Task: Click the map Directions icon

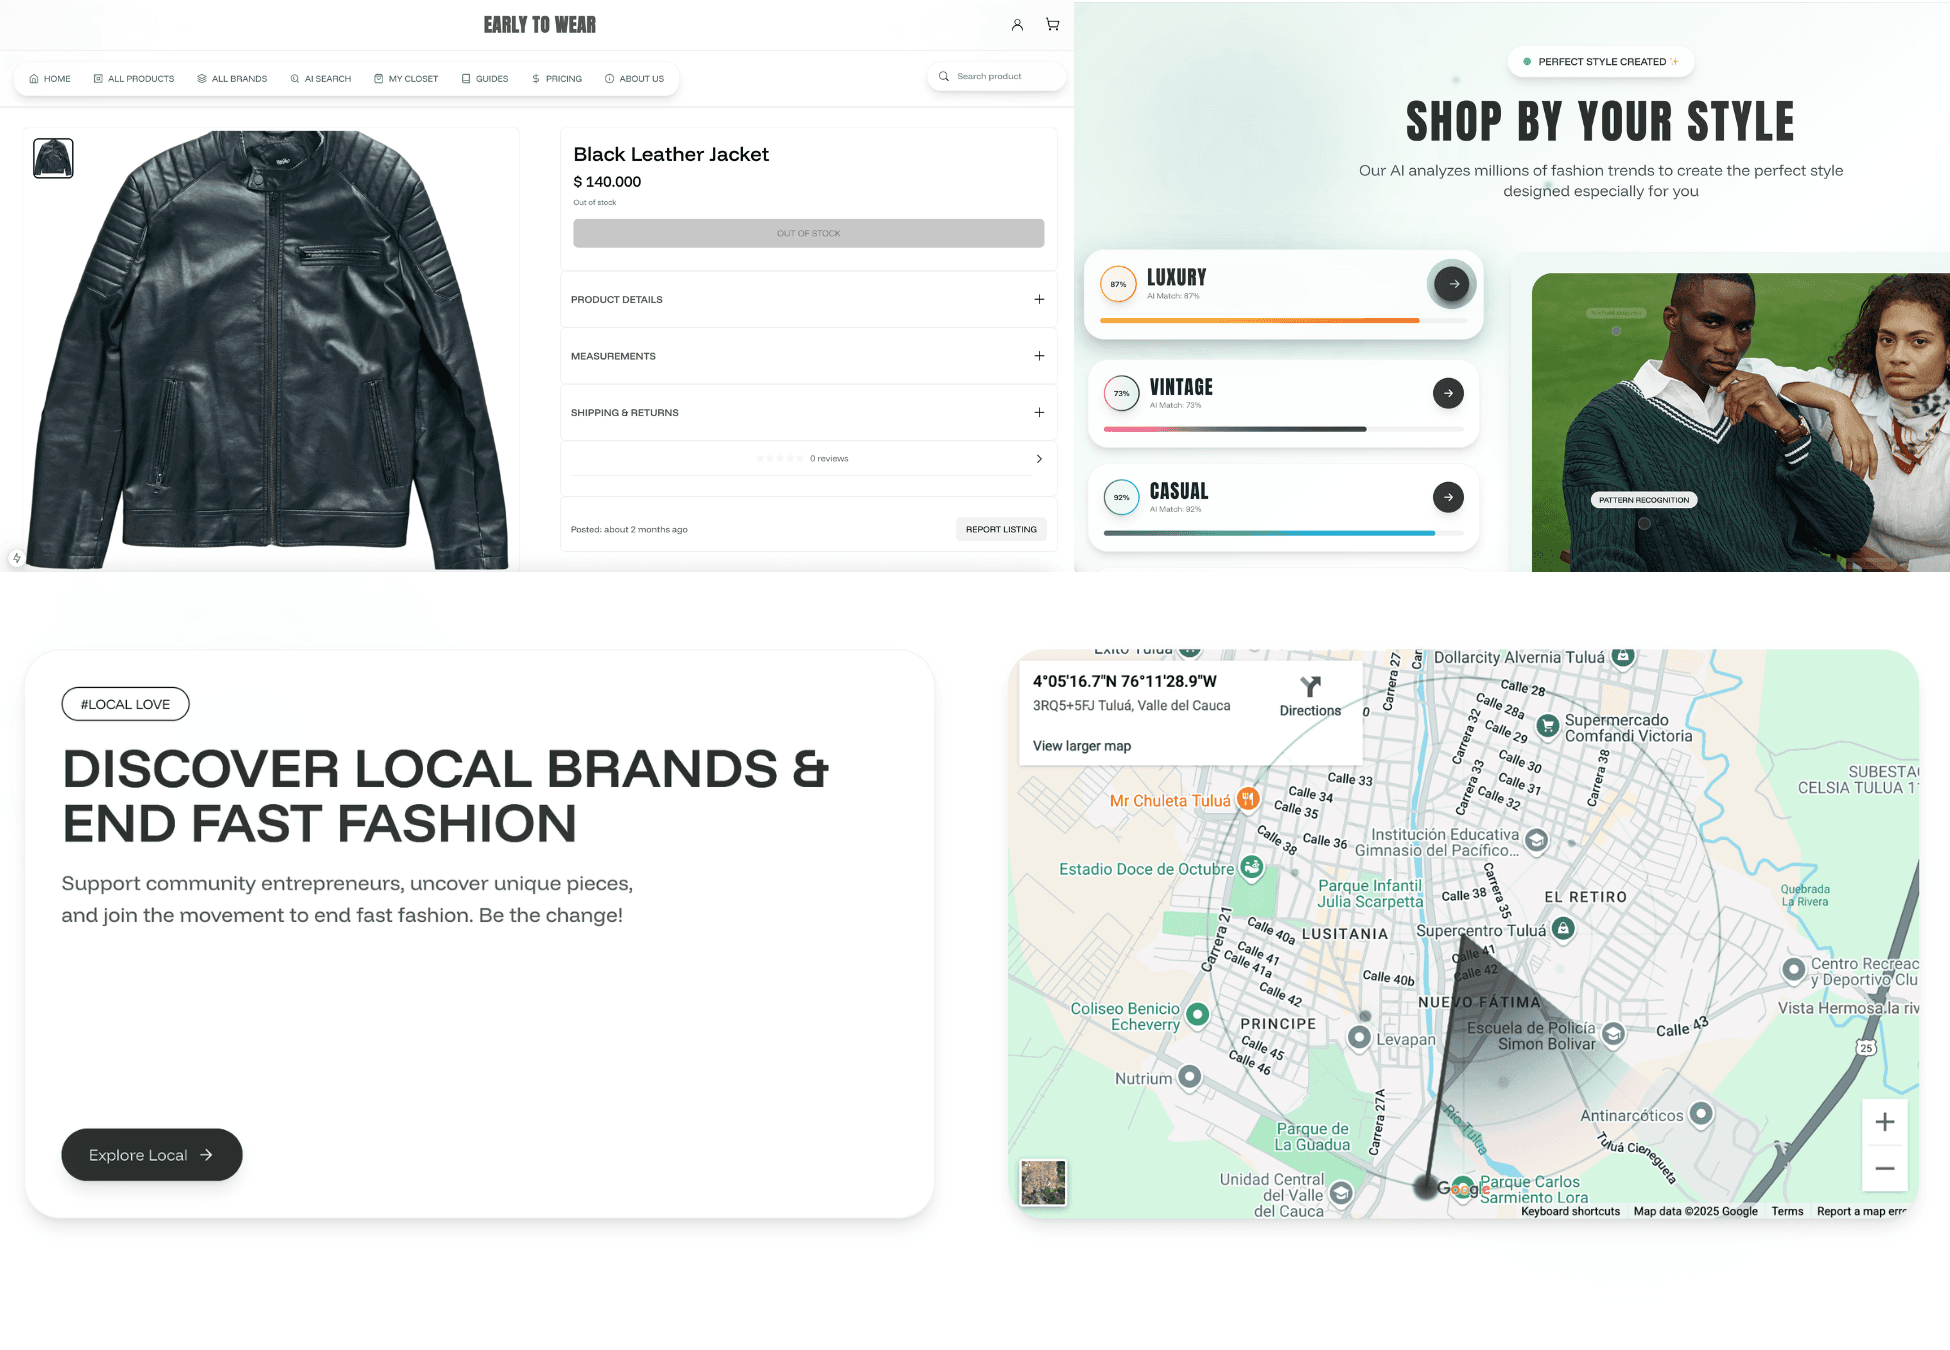Action: tap(1310, 687)
